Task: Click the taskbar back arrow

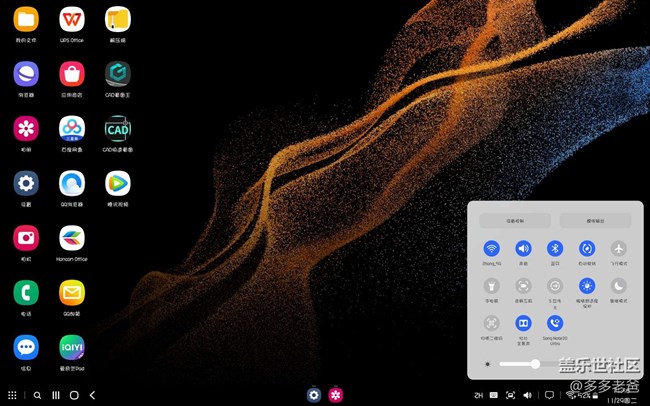Action: point(92,395)
